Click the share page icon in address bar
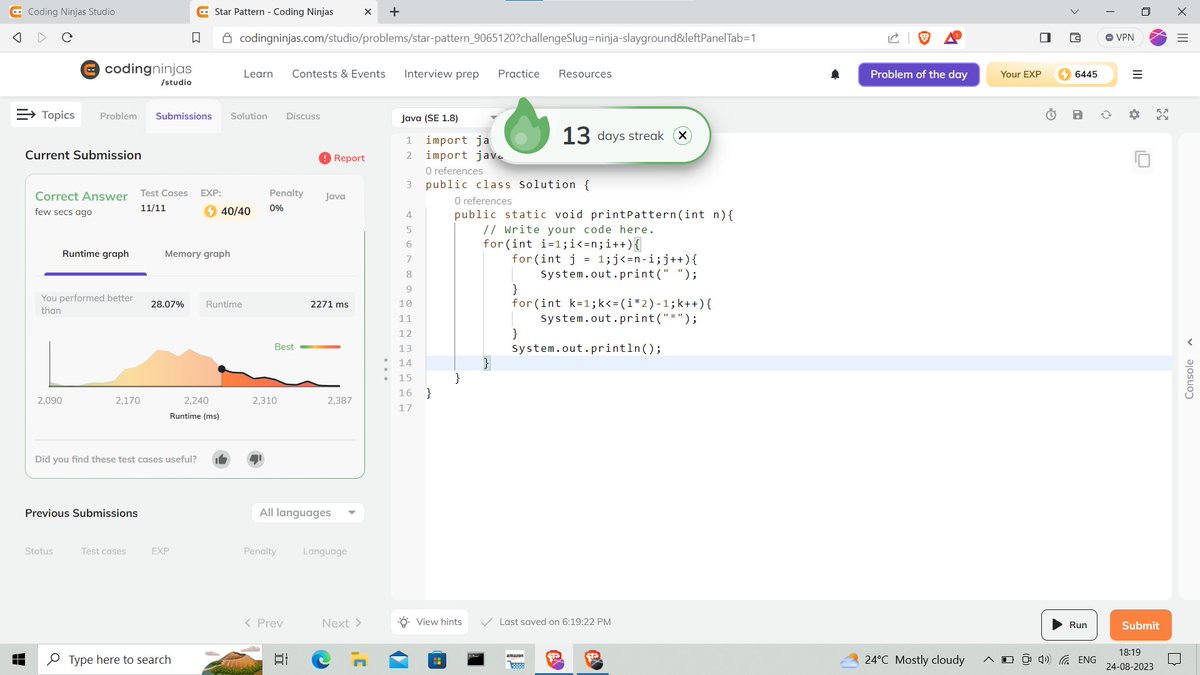This screenshot has height=675, width=1200. coord(893,38)
